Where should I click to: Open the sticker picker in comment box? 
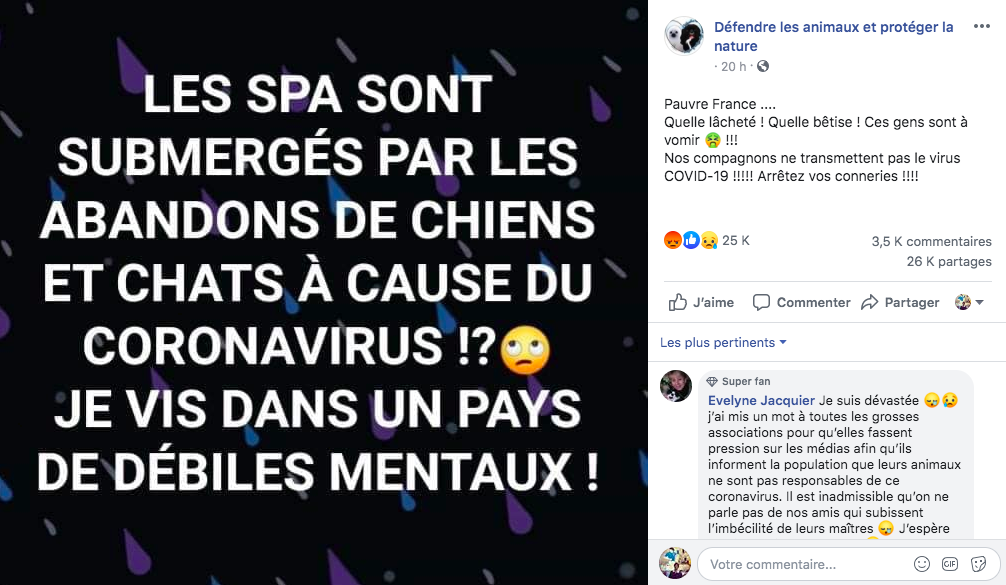point(978,564)
